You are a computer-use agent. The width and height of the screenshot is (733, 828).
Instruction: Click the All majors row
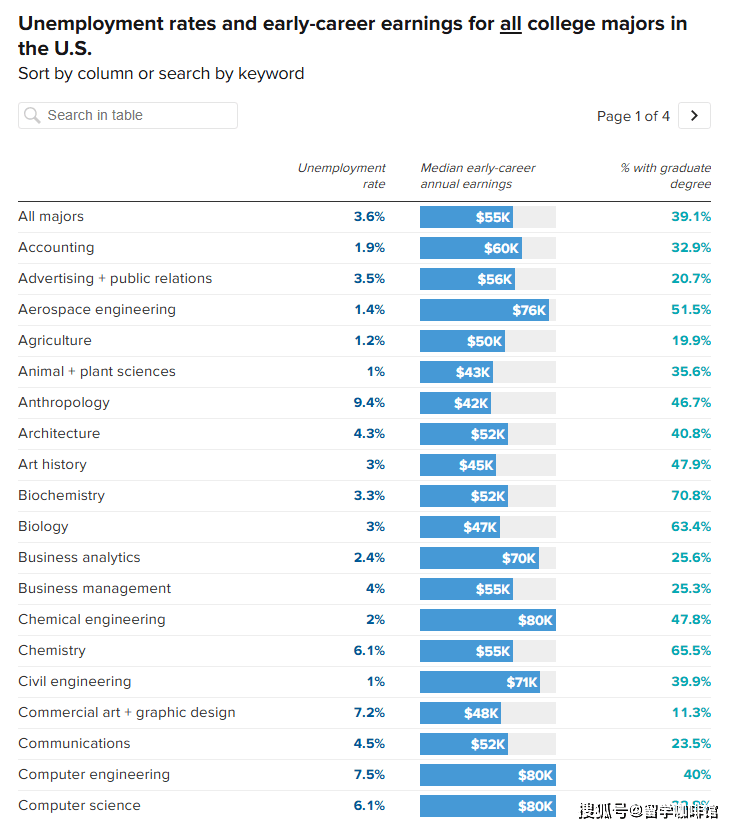[x=364, y=217]
